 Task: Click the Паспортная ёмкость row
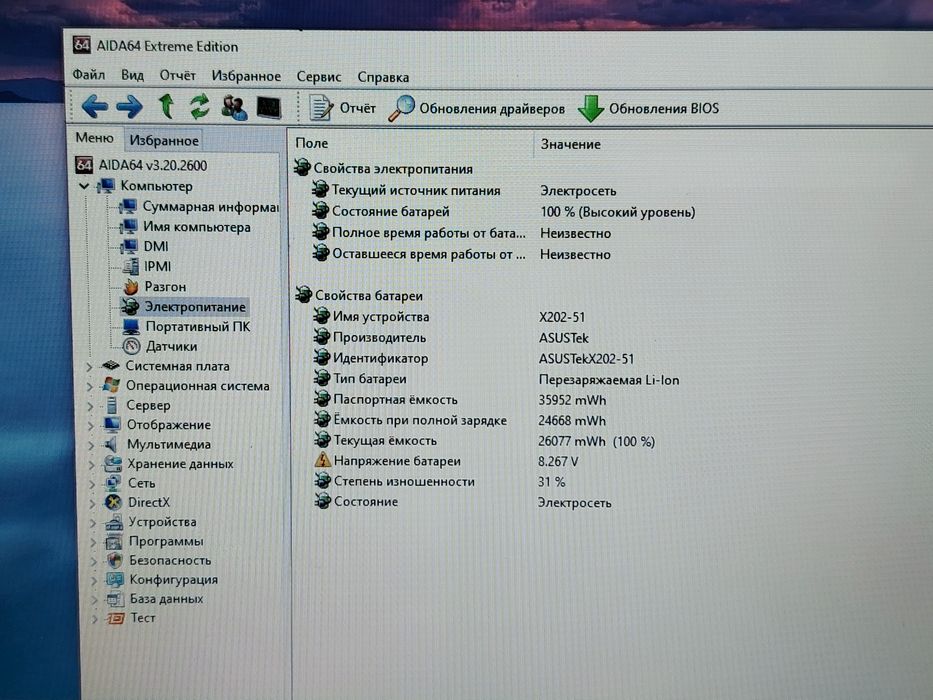coord(461,400)
